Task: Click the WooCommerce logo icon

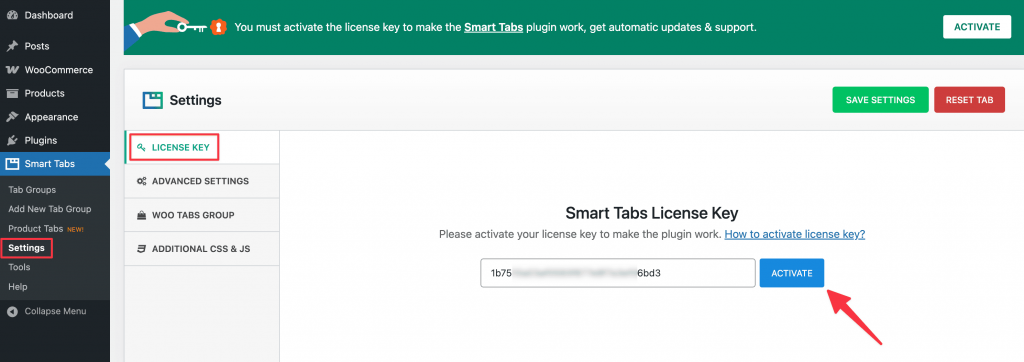Action: (12, 70)
